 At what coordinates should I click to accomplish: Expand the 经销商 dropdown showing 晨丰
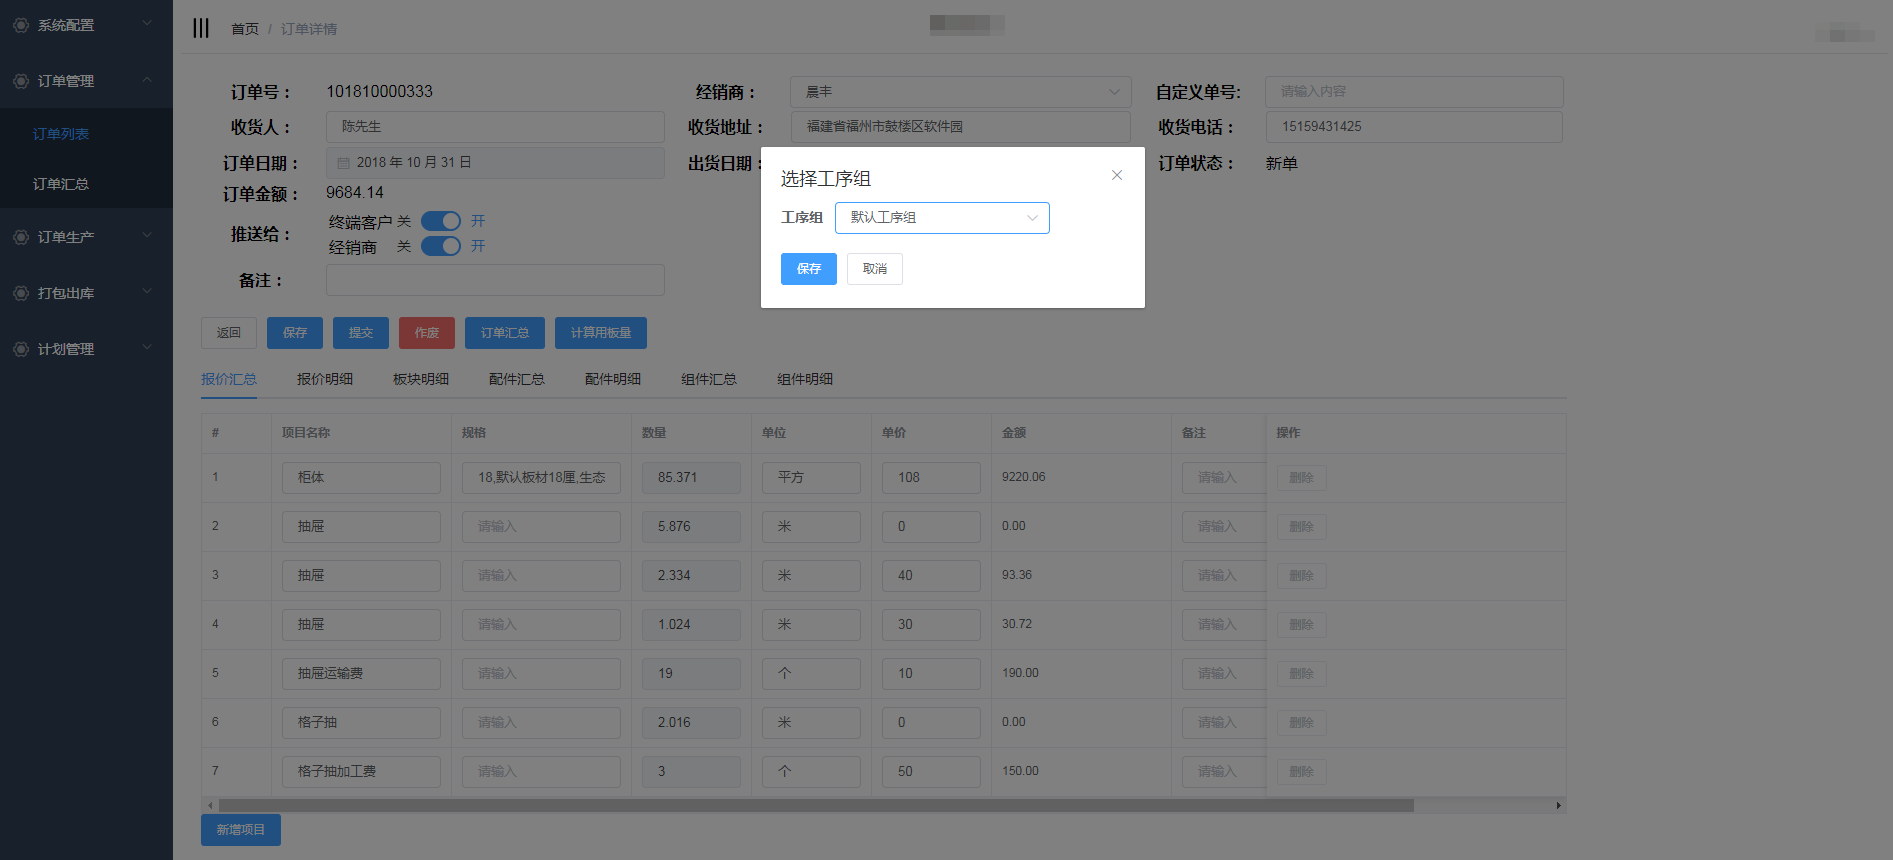[x=960, y=92]
